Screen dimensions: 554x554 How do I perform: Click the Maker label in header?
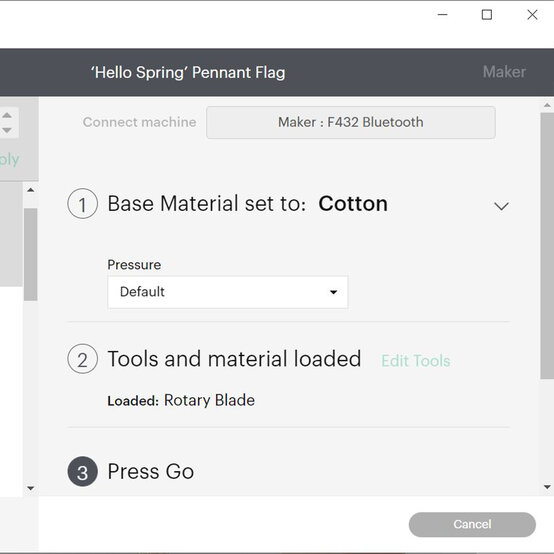point(504,72)
